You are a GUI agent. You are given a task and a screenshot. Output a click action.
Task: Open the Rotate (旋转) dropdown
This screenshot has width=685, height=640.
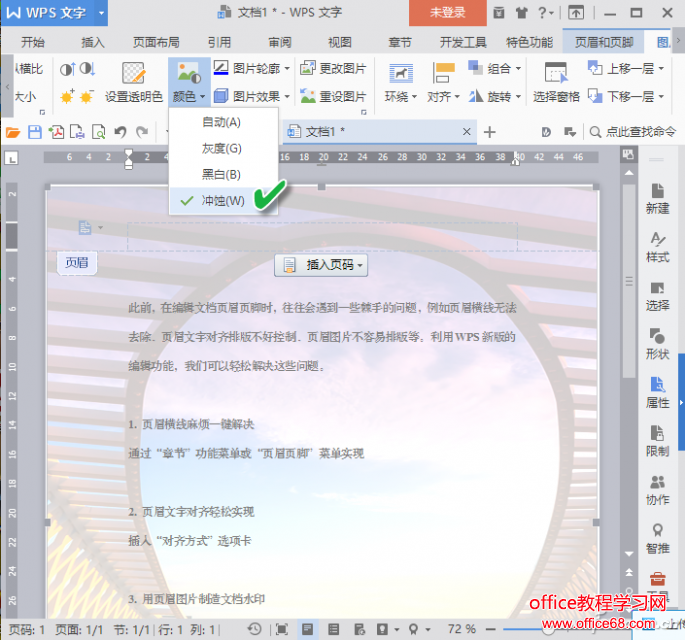tap(495, 96)
